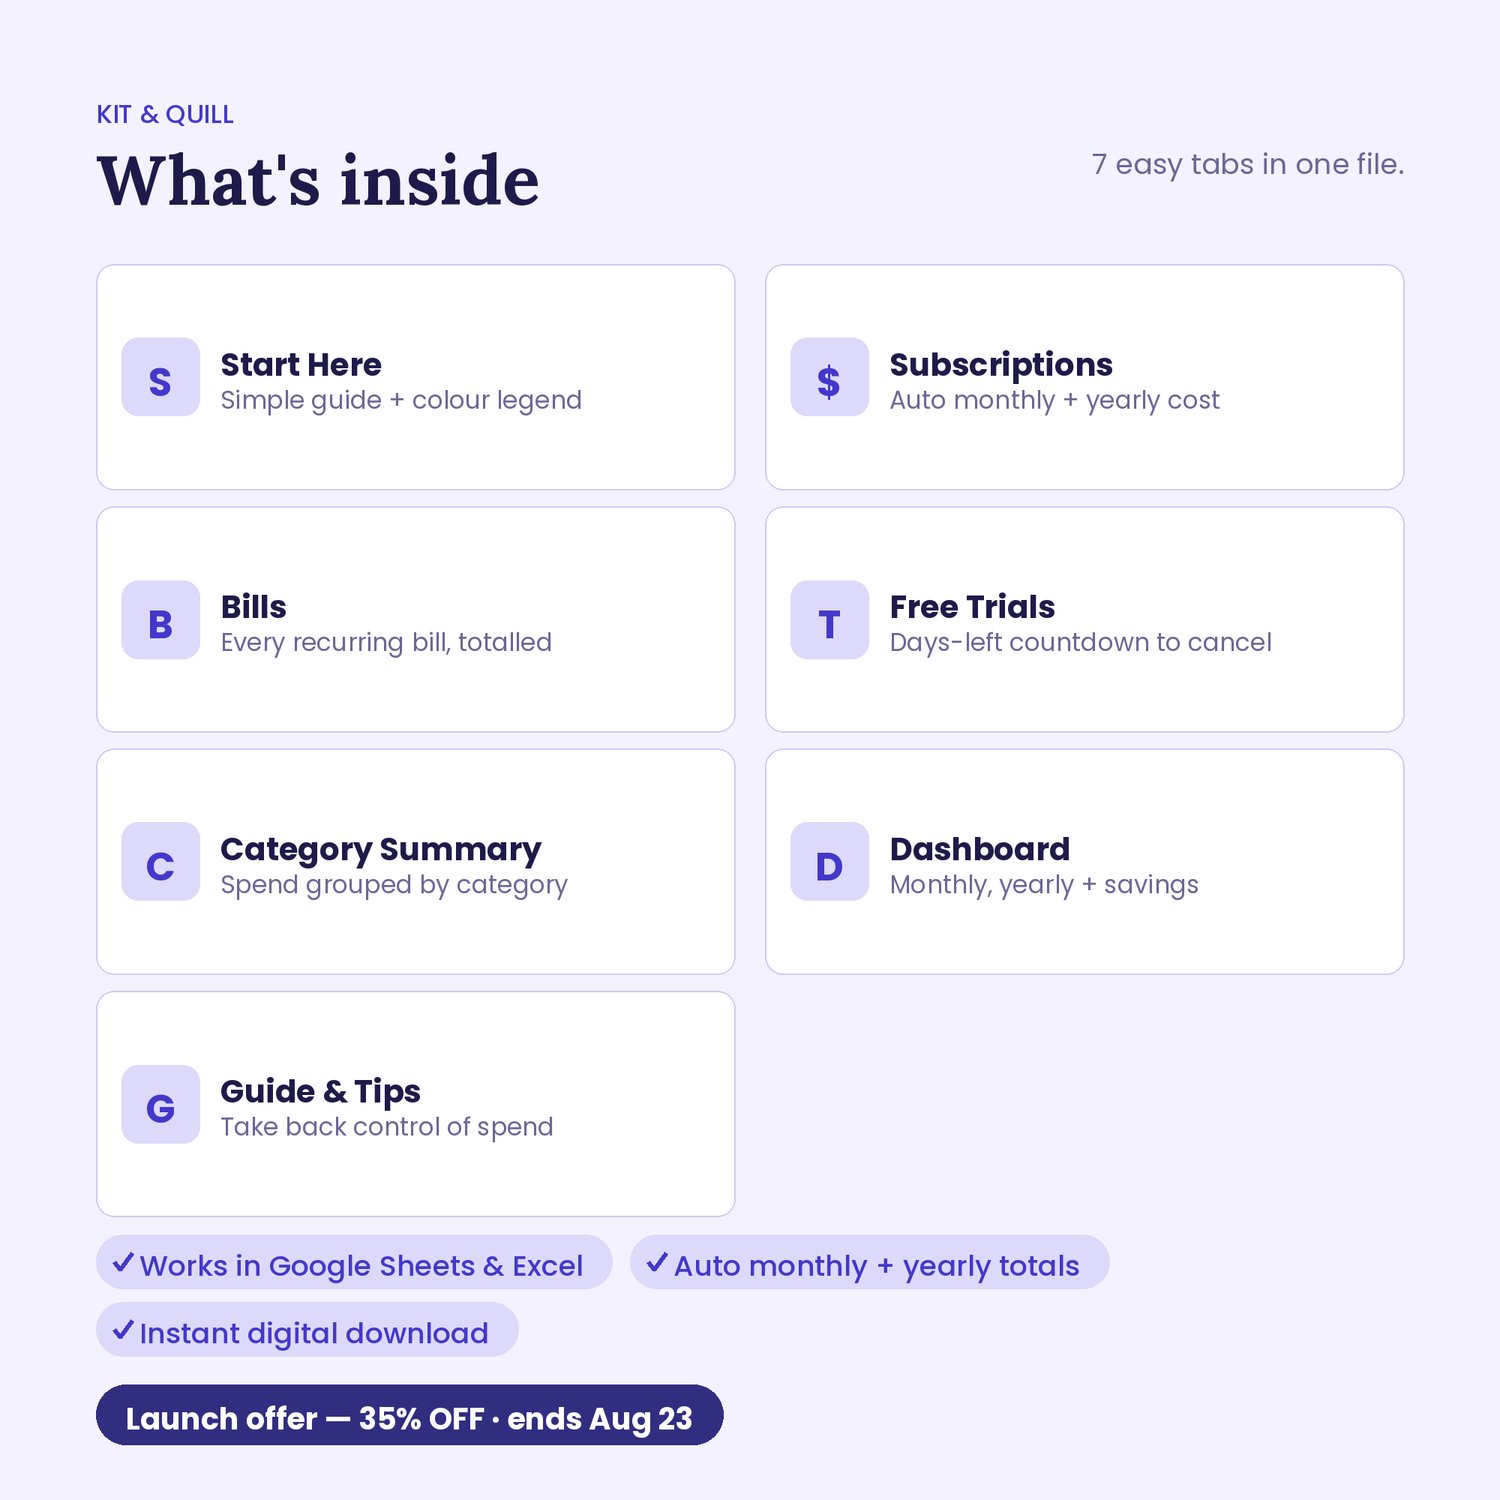The height and width of the screenshot is (1500, 1500).
Task: Click the checkmark beside Instant digital download
Action: (x=123, y=1330)
